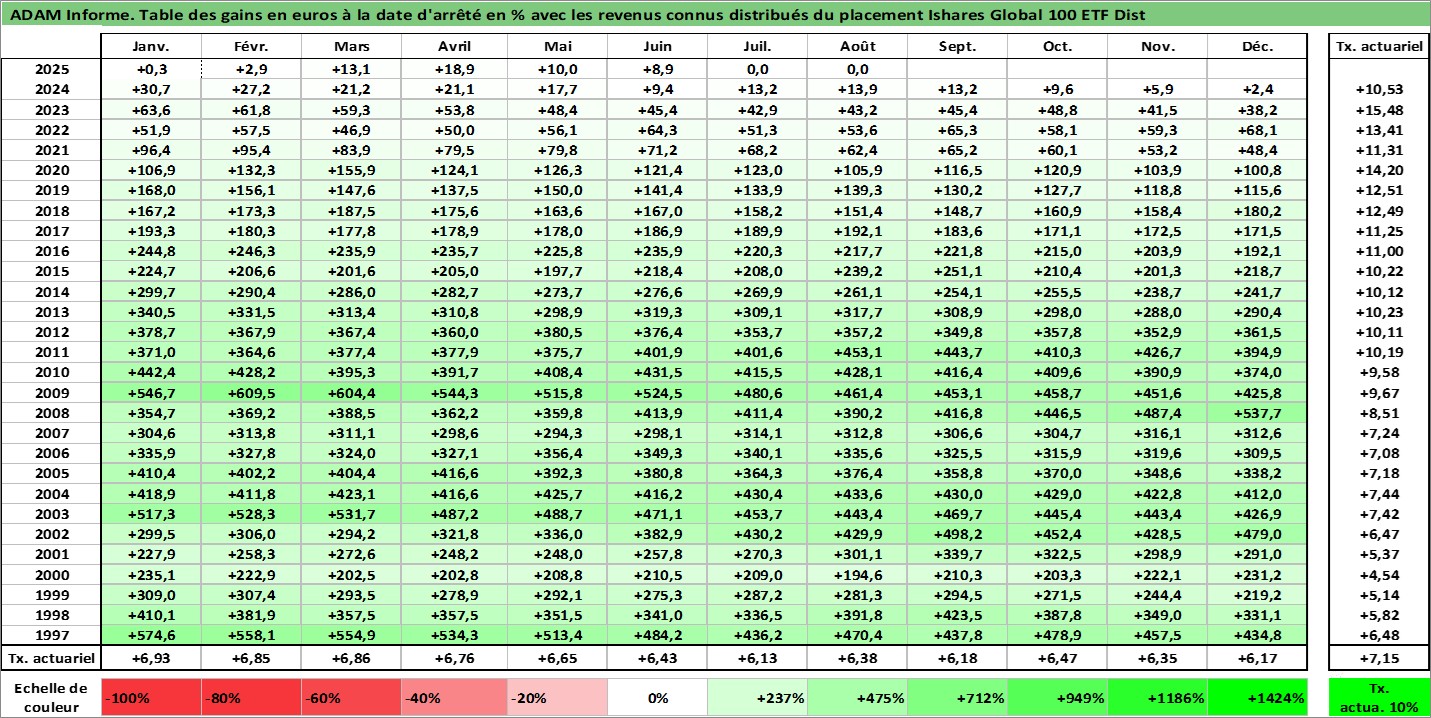Select the +712% green swatch
This screenshot has width=1431, height=718.
957,698
